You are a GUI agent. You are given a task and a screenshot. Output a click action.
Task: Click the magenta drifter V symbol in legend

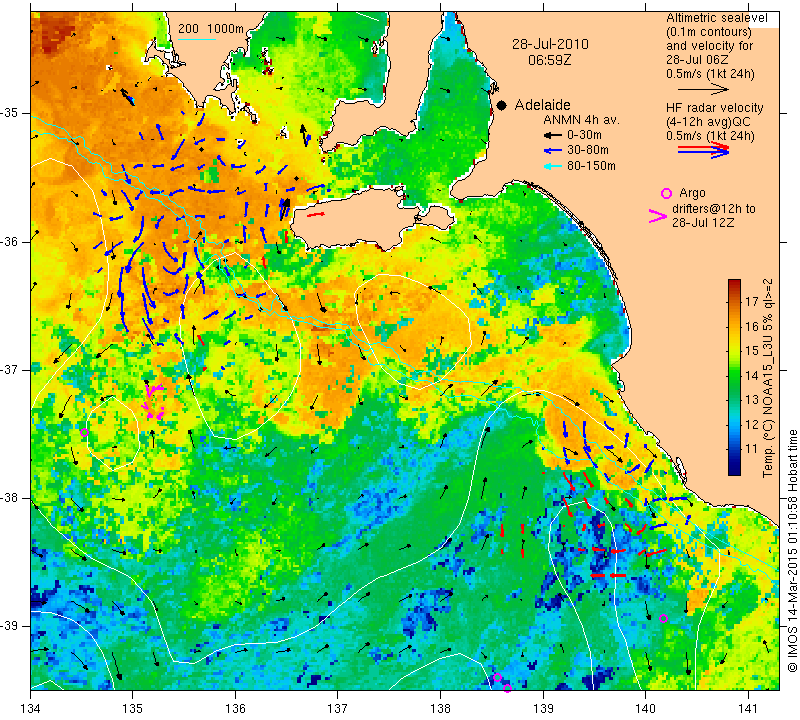[x=658, y=216]
